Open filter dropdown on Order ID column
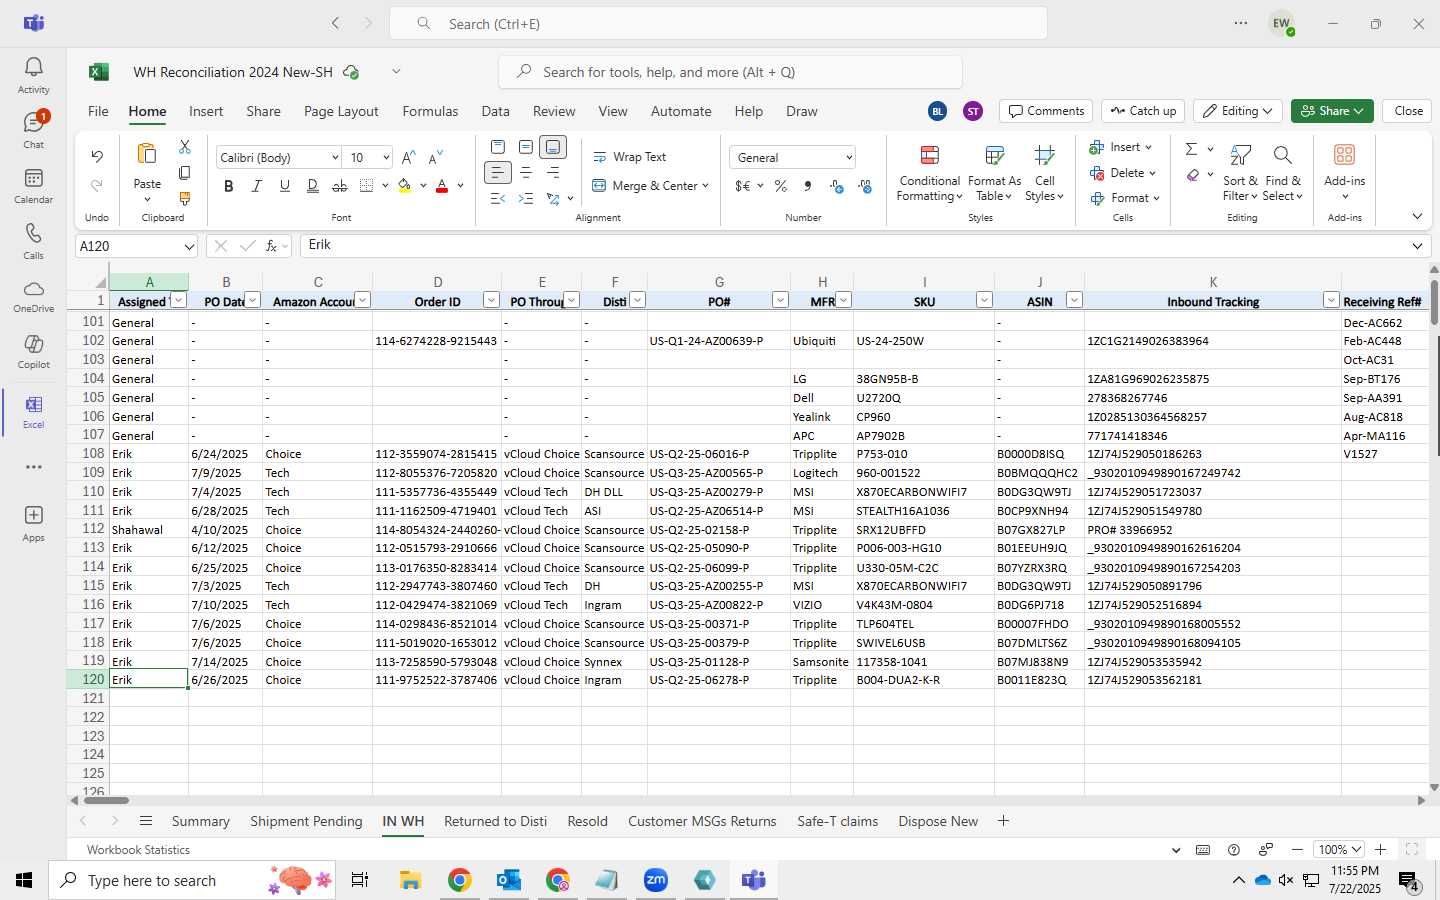 (x=491, y=300)
